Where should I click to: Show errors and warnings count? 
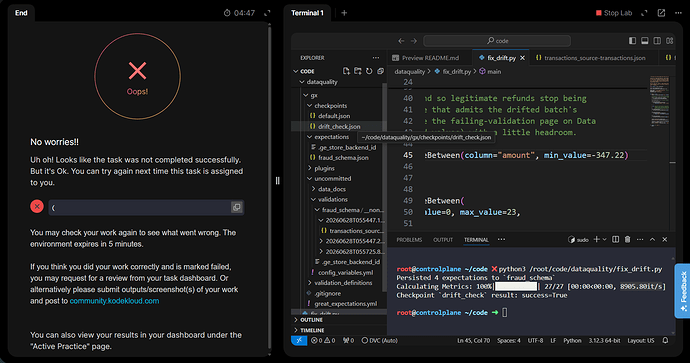pos(323,341)
